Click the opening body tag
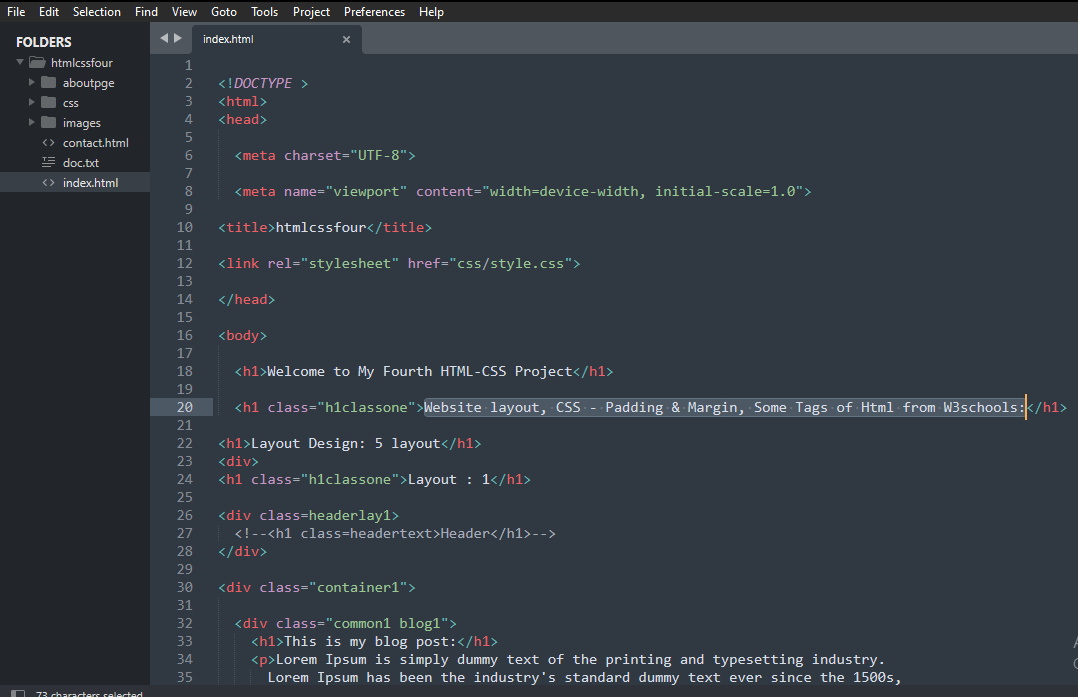Viewport: 1078px width, 697px height. point(243,335)
